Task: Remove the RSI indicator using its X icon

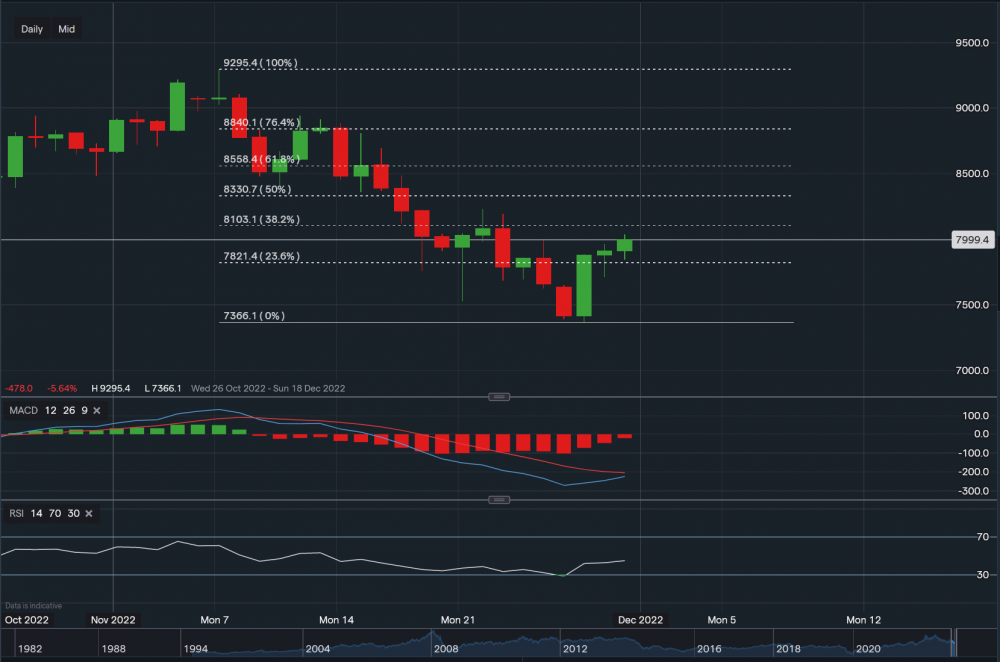Action: [x=88, y=513]
